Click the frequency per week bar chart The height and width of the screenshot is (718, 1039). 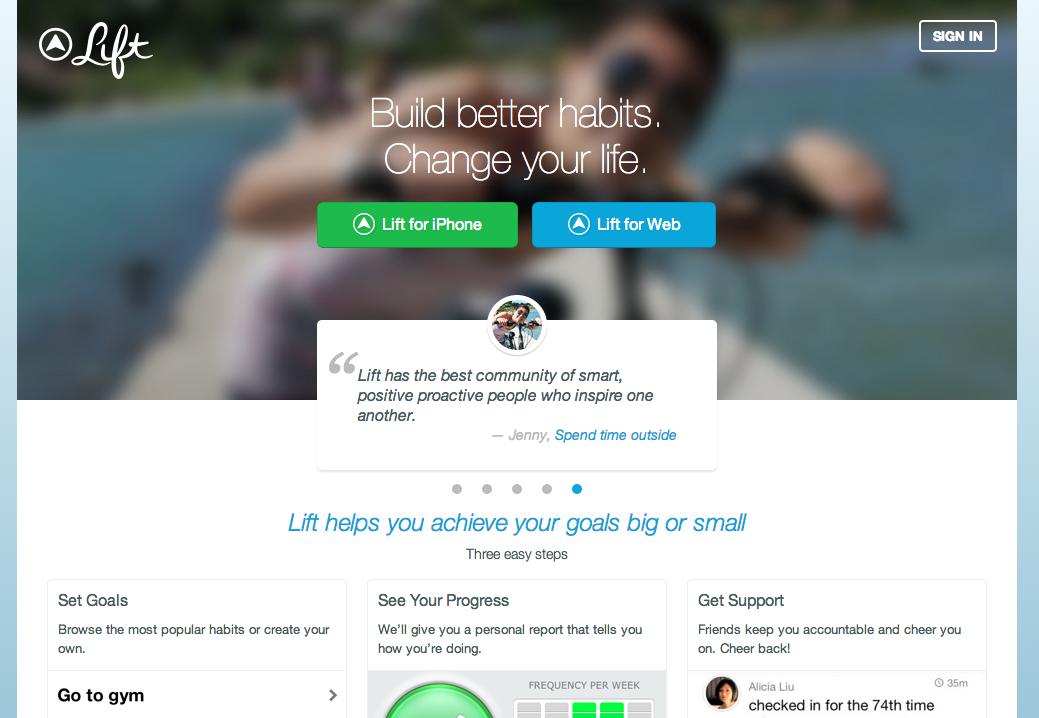[x=584, y=708]
